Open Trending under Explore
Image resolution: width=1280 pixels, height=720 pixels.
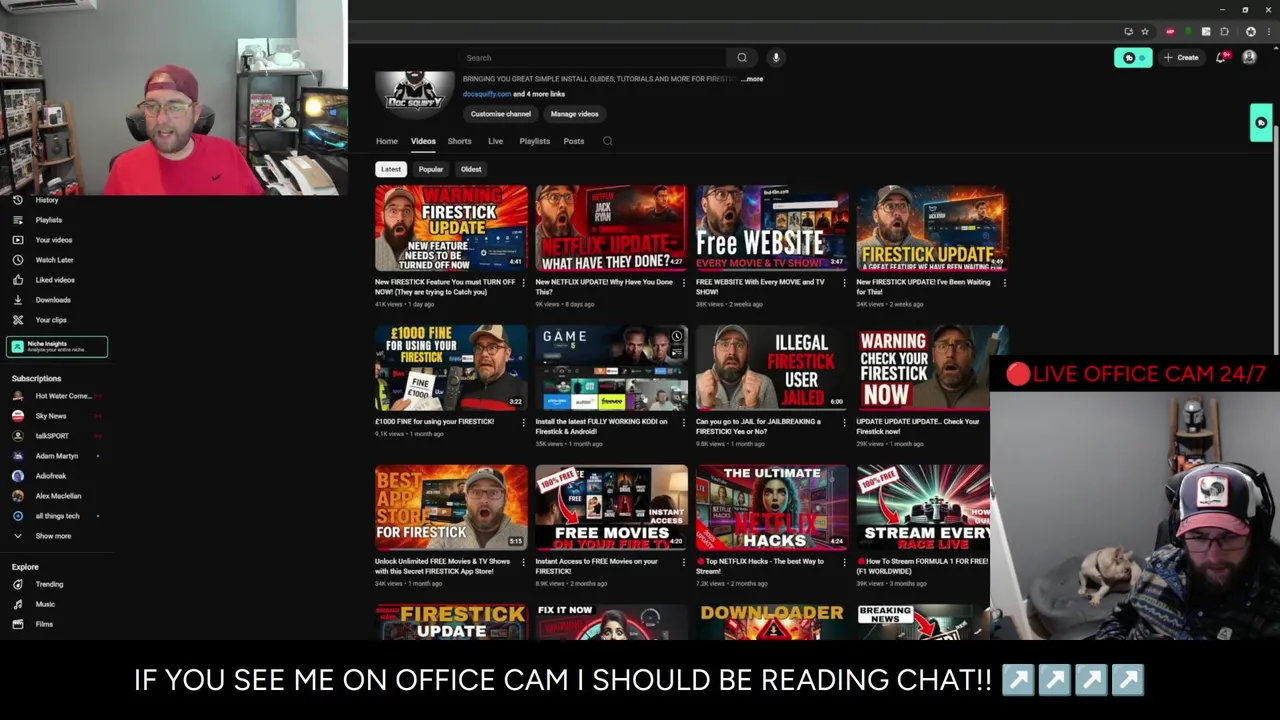point(49,584)
